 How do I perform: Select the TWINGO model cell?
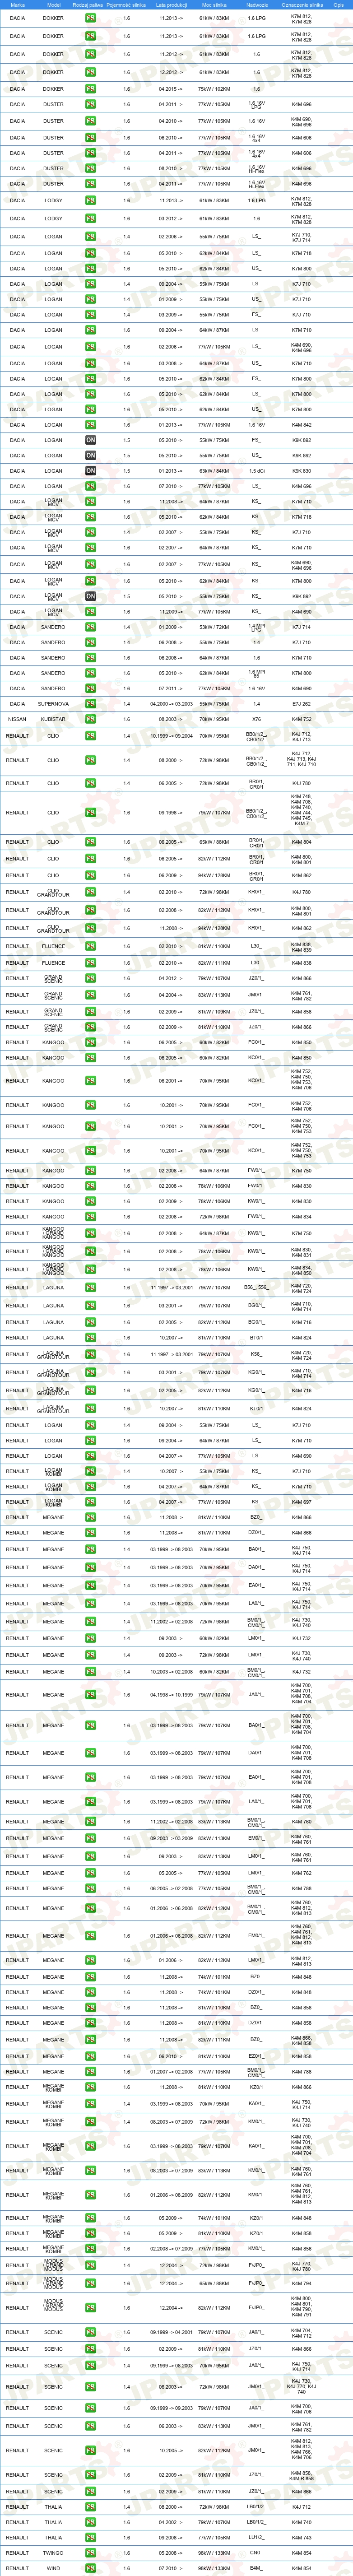point(53,2553)
